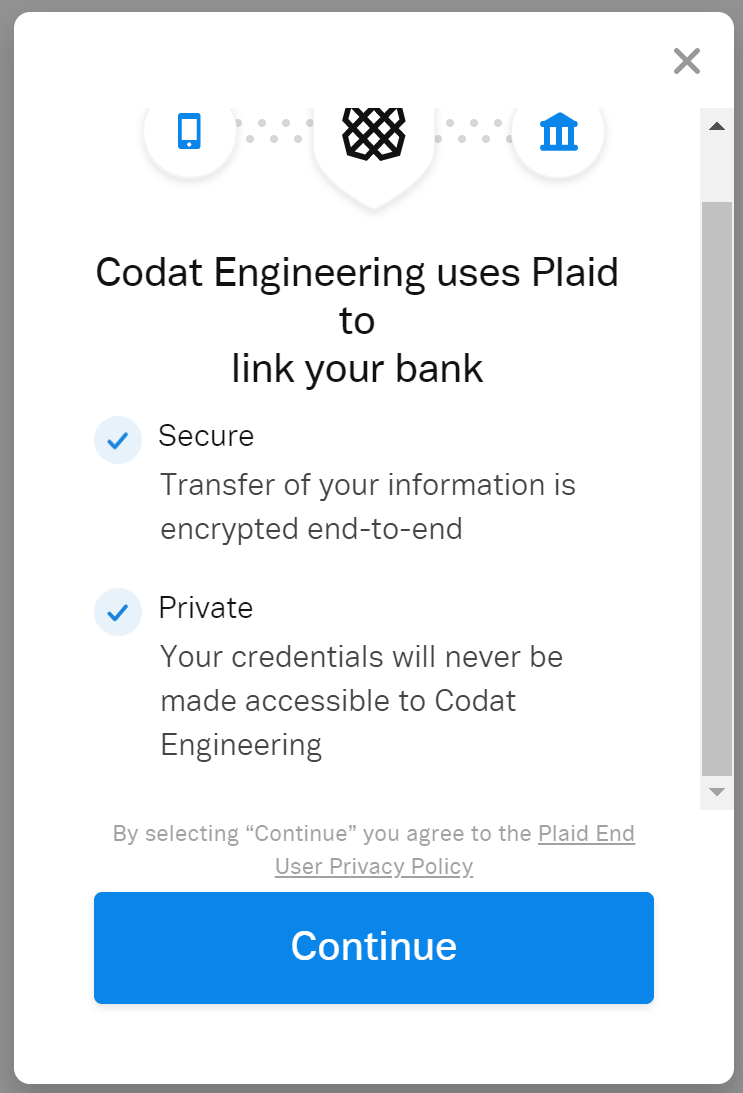
Task: Click the mobile phone icon
Action: 189,131
